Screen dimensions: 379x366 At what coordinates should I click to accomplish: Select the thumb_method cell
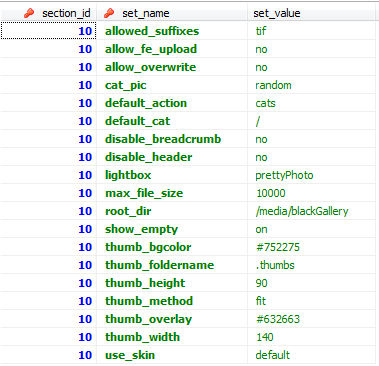tap(172, 301)
